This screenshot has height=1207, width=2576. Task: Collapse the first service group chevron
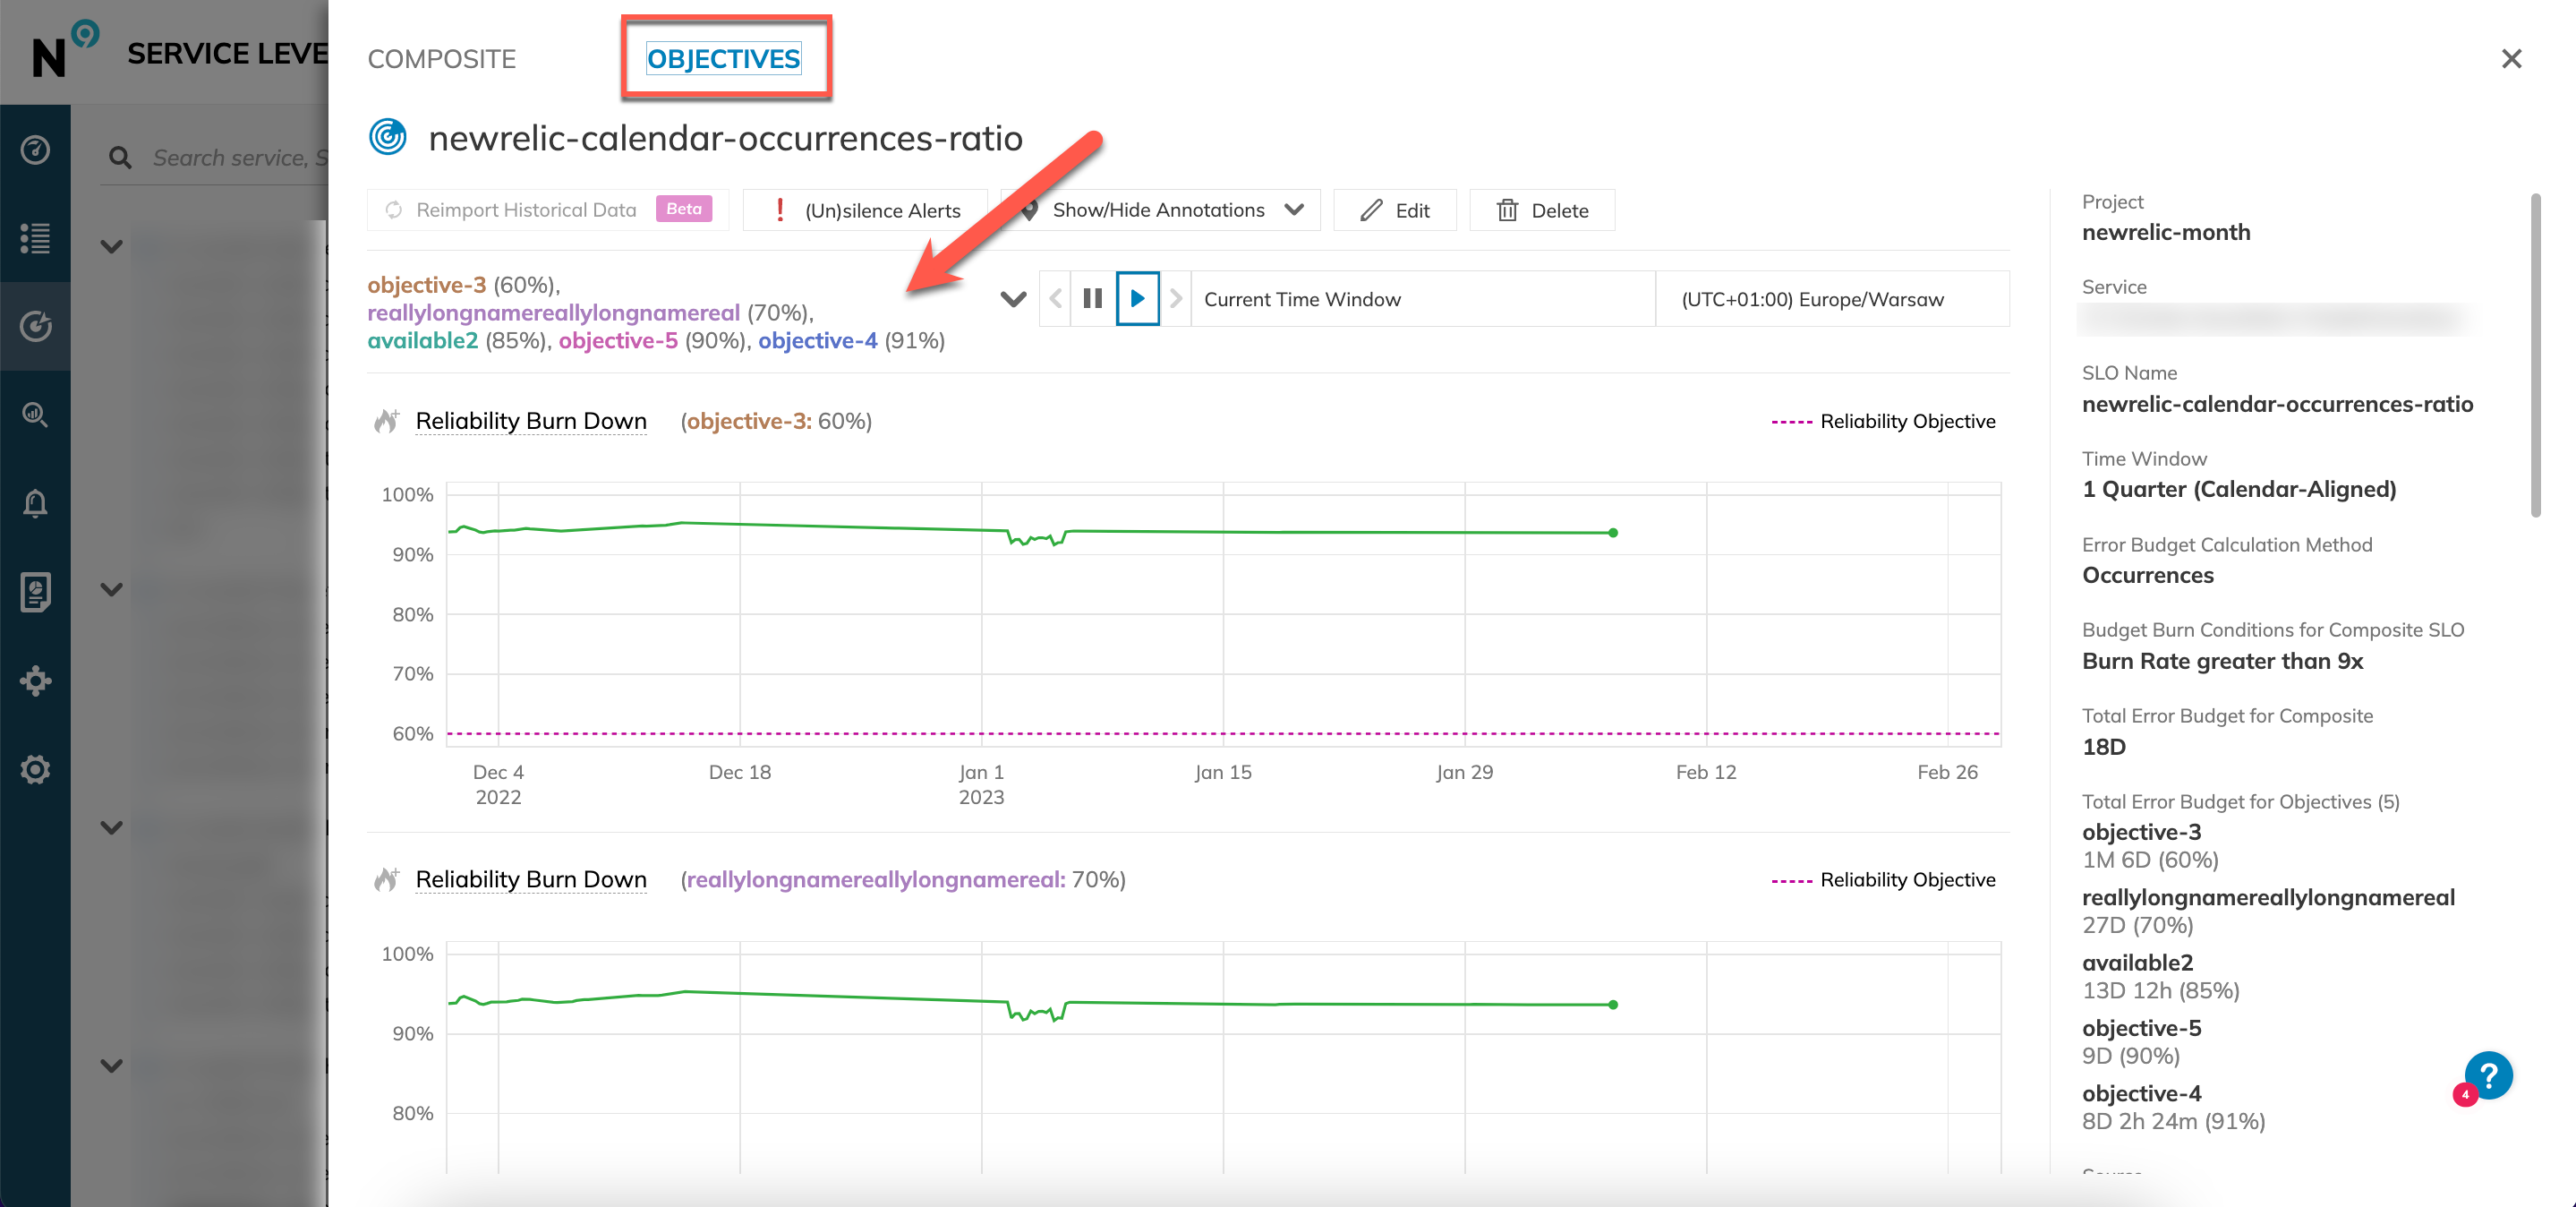tap(112, 246)
